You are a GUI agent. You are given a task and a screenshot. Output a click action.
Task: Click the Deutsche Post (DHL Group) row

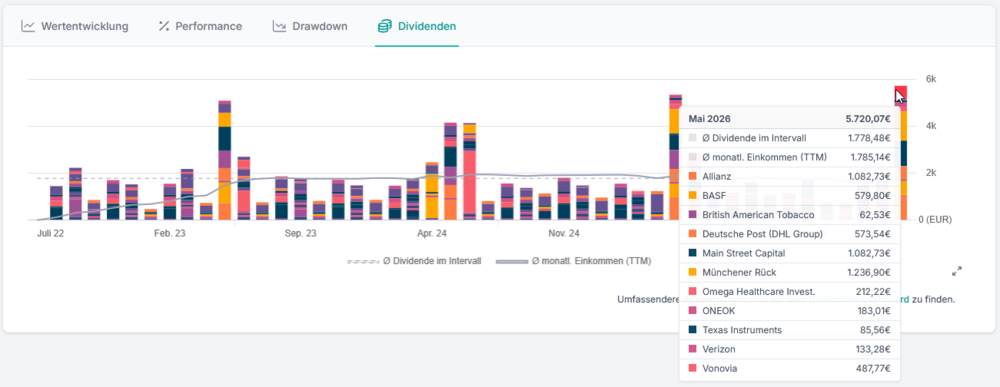coord(790,234)
